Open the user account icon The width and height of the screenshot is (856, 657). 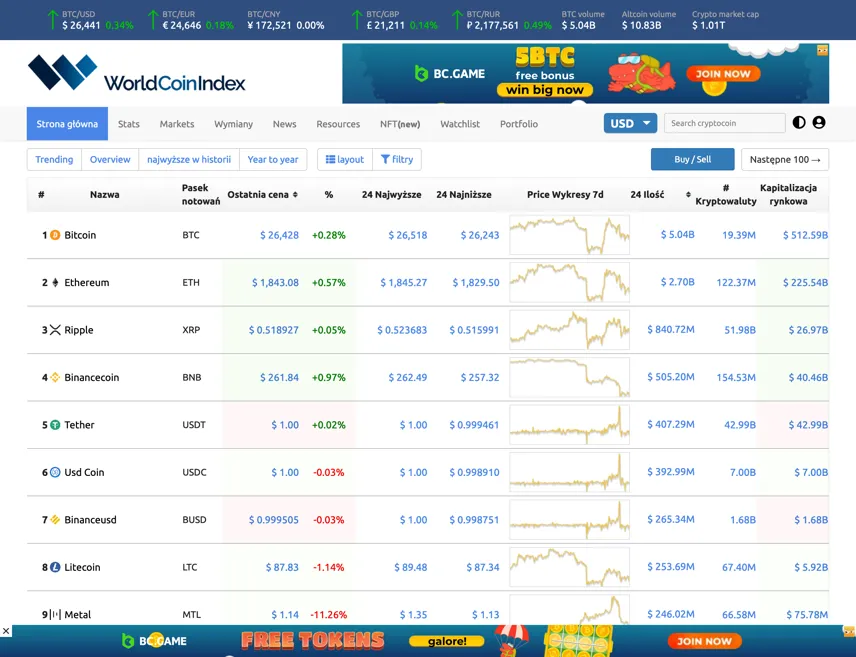pos(818,123)
